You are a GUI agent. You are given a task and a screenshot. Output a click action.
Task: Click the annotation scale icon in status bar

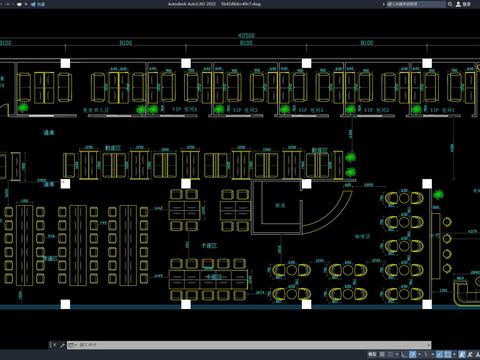462,354
